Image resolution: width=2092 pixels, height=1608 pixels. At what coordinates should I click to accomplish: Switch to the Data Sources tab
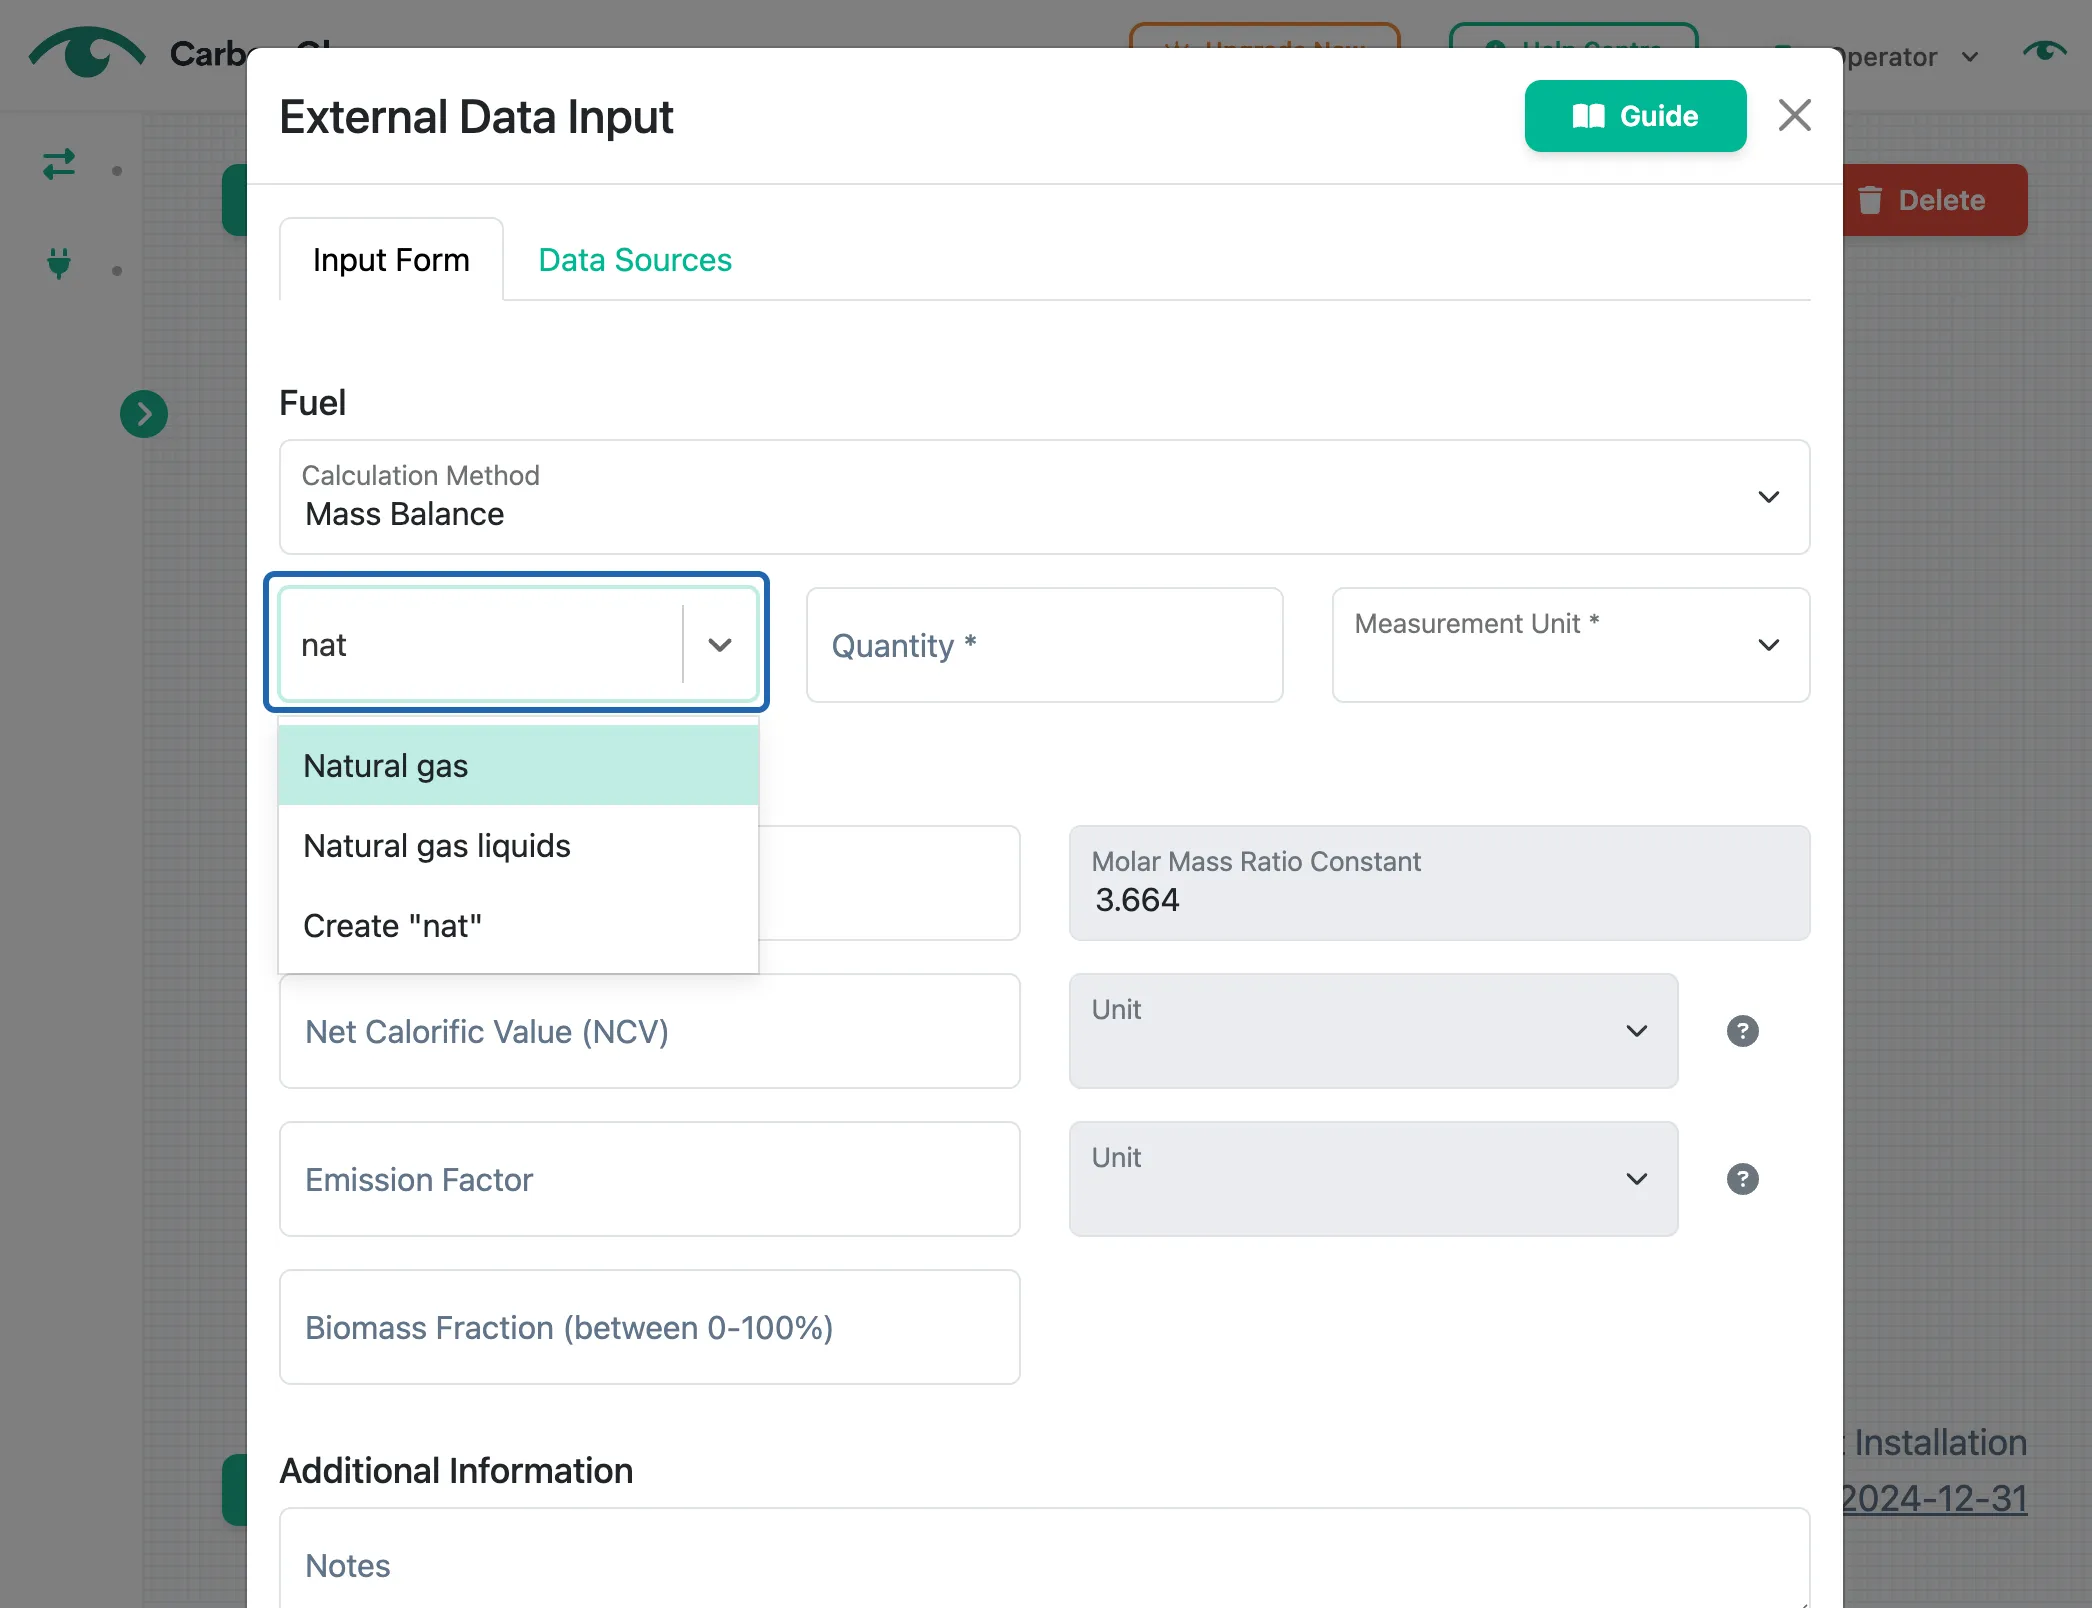click(x=635, y=260)
